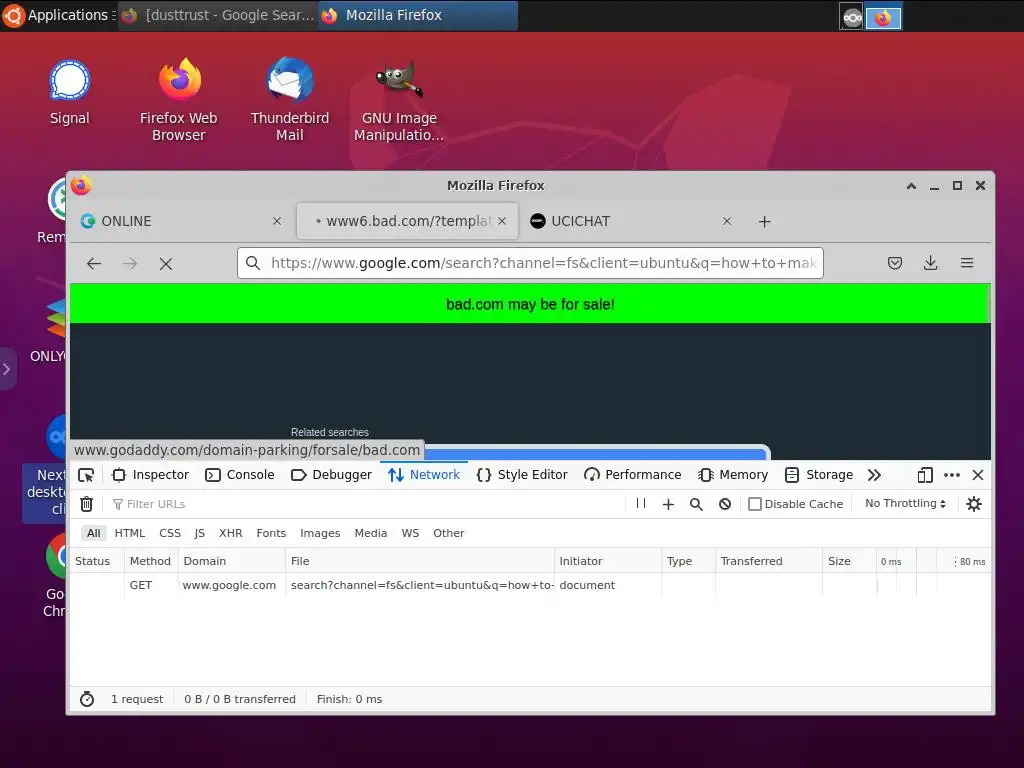This screenshot has height=768, width=1024.
Task: Go back with the browser back arrow
Action: 94,264
